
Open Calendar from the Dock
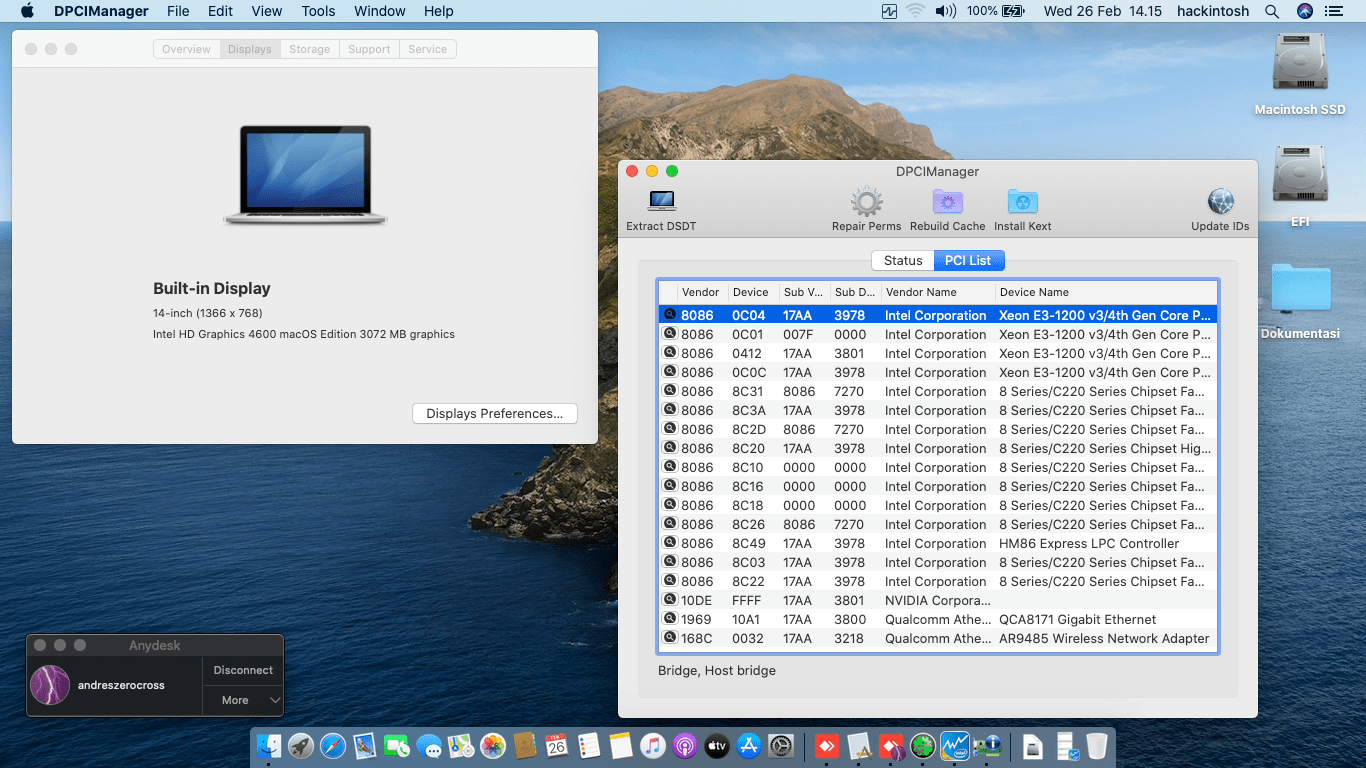pyautogui.click(x=557, y=746)
